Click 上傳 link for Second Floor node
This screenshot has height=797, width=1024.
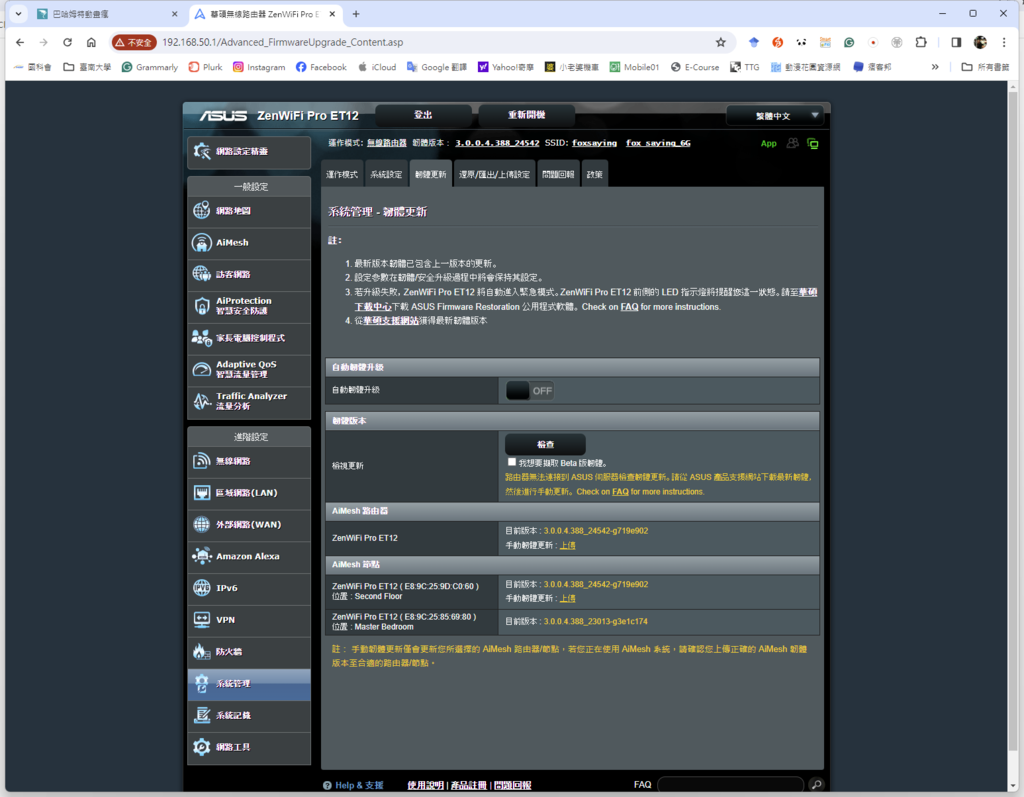click(568, 598)
